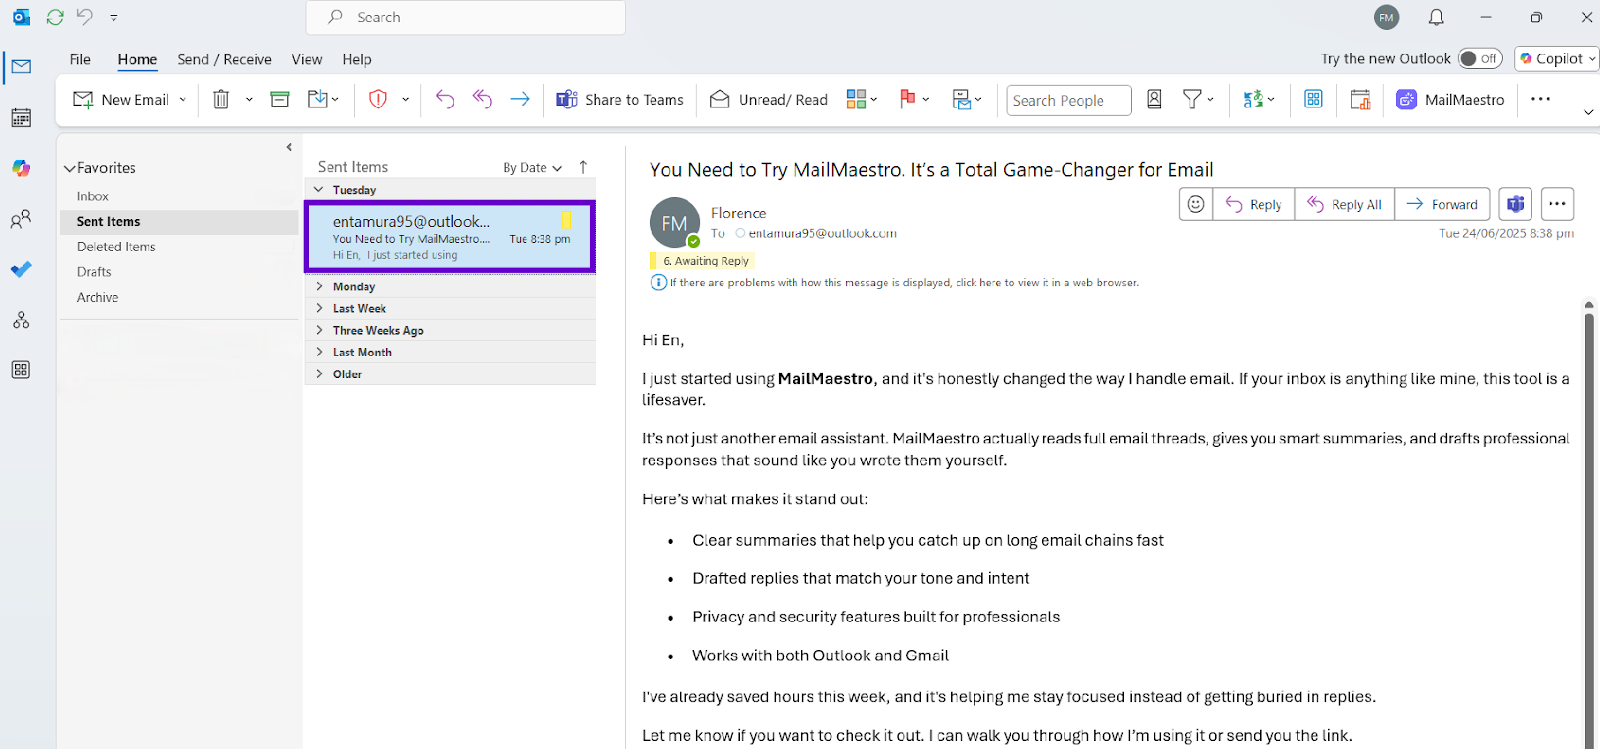Open Copilot from the left sidebar
Image resolution: width=1600 pixels, height=749 pixels.
click(x=21, y=168)
